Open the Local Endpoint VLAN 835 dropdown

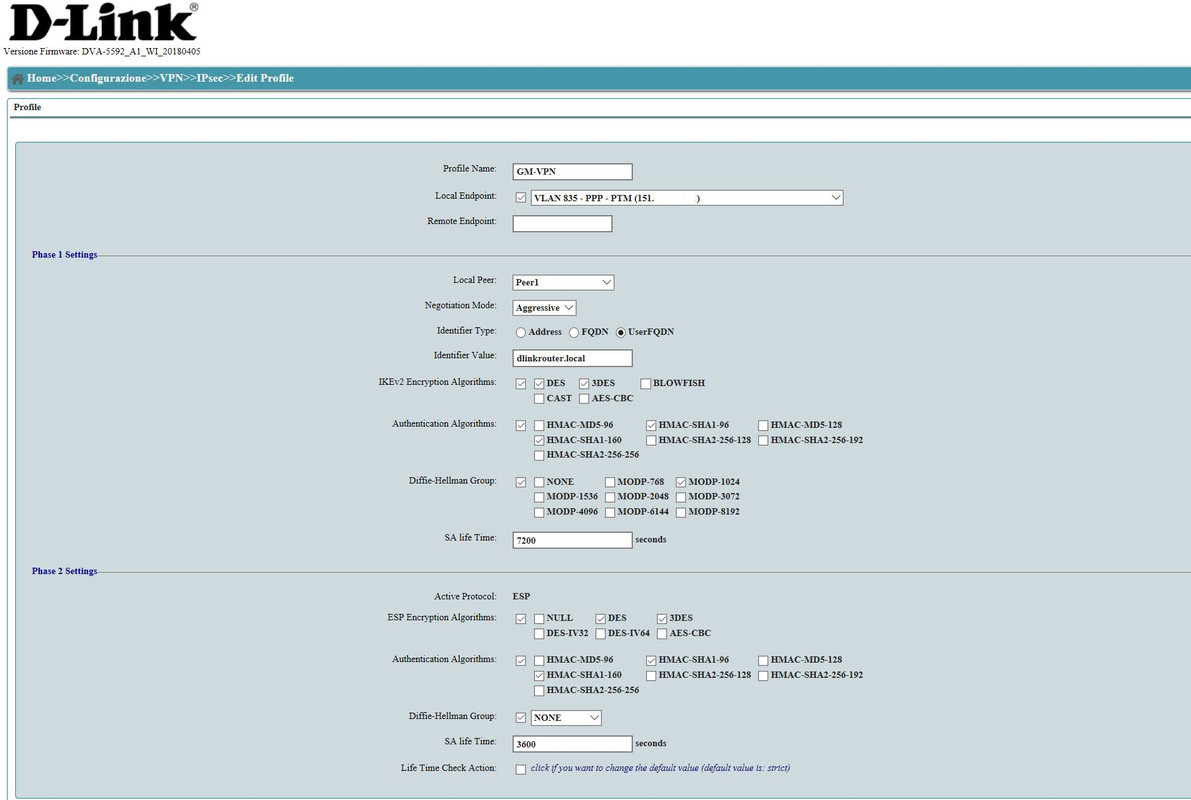(687, 198)
